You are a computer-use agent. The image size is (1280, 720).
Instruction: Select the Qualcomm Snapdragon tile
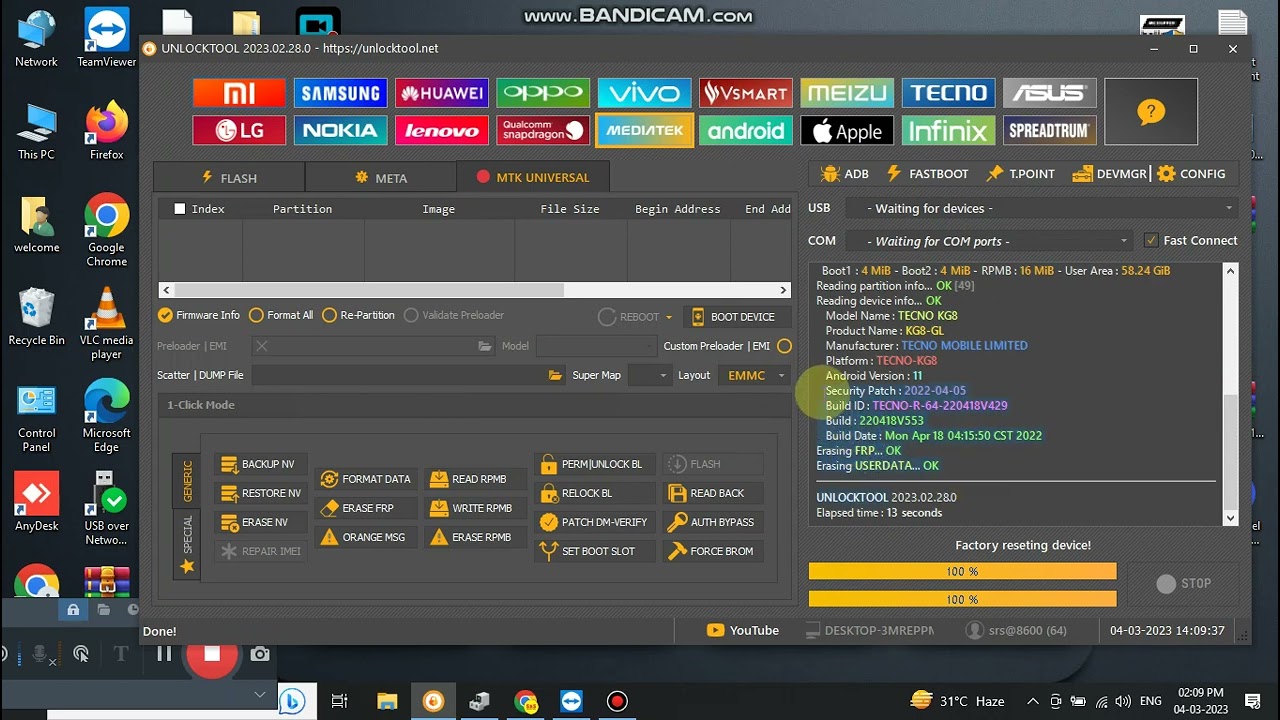(x=543, y=130)
